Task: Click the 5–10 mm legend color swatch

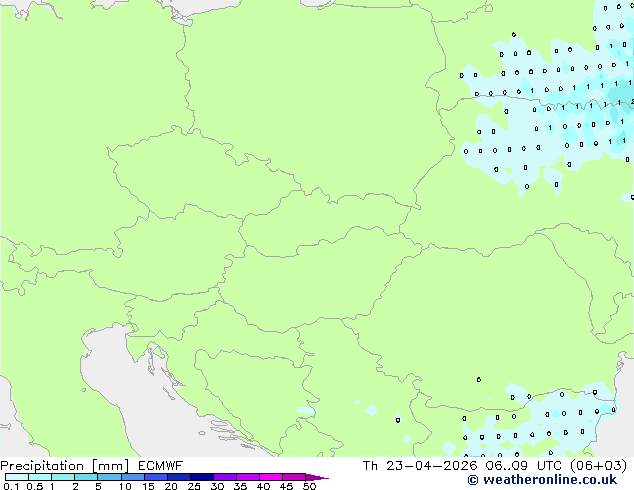Action: 109,477
